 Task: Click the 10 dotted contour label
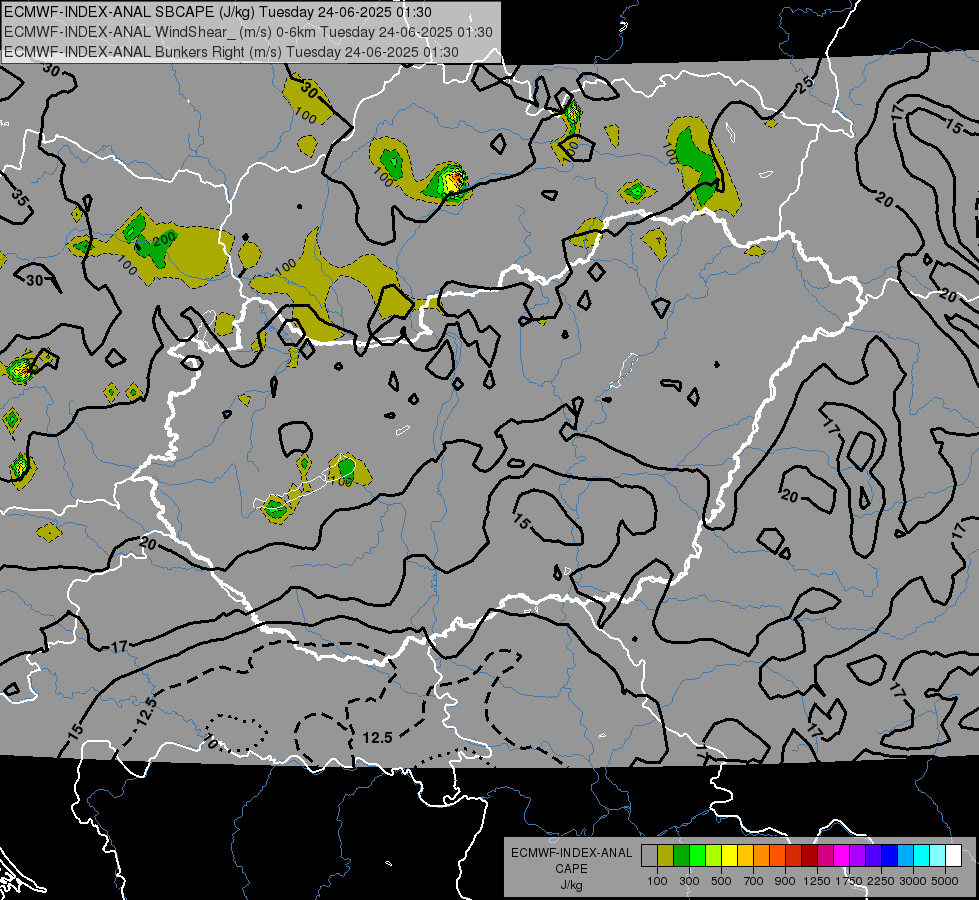pos(211,743)
